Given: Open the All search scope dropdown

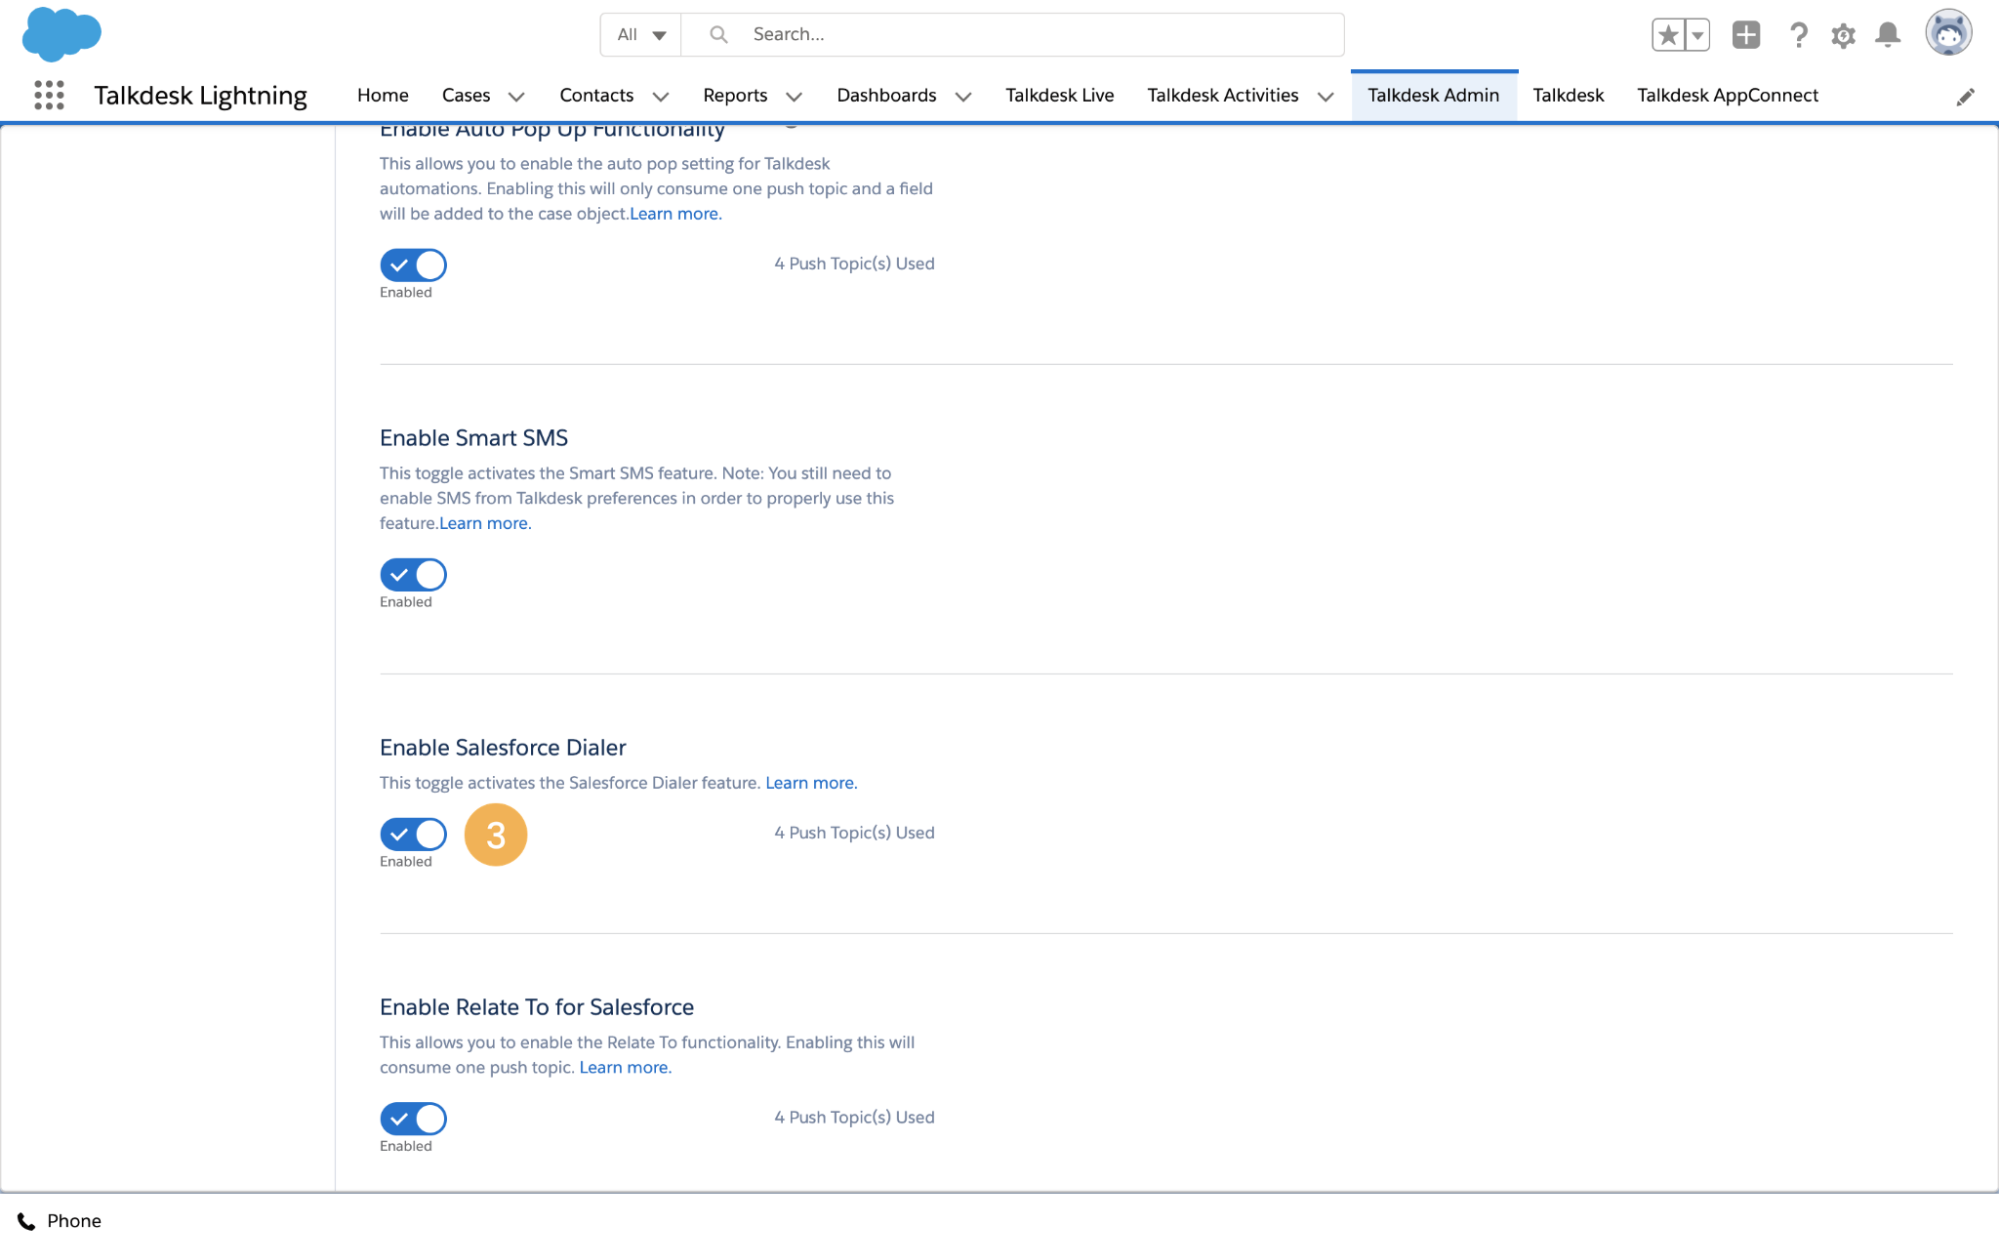Looking at the screenshot, I should click(640, 33).
